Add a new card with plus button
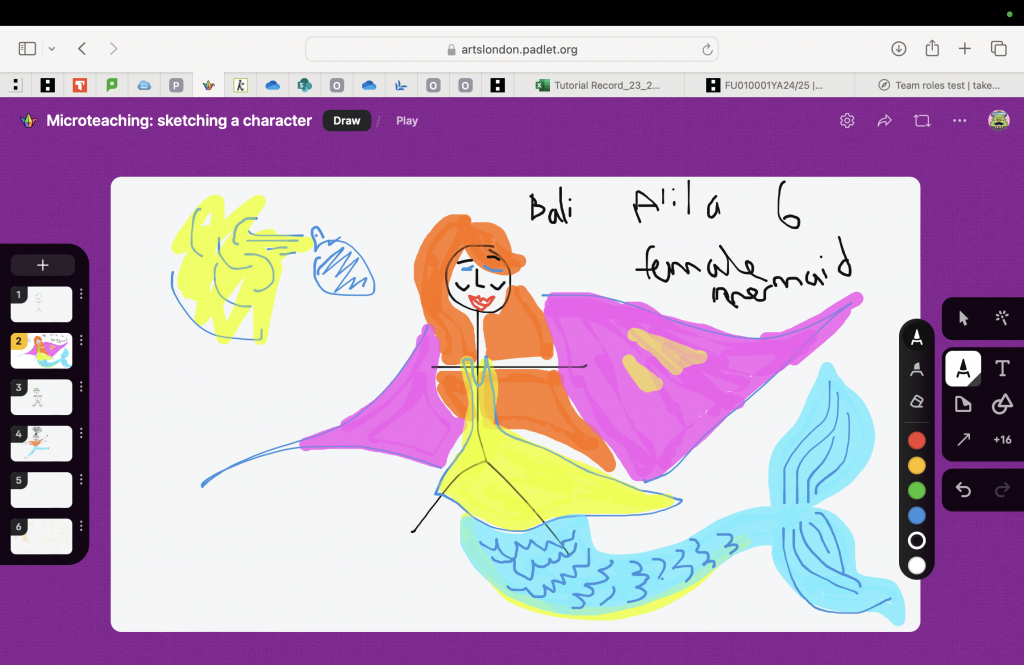 [x=43, y=265]
